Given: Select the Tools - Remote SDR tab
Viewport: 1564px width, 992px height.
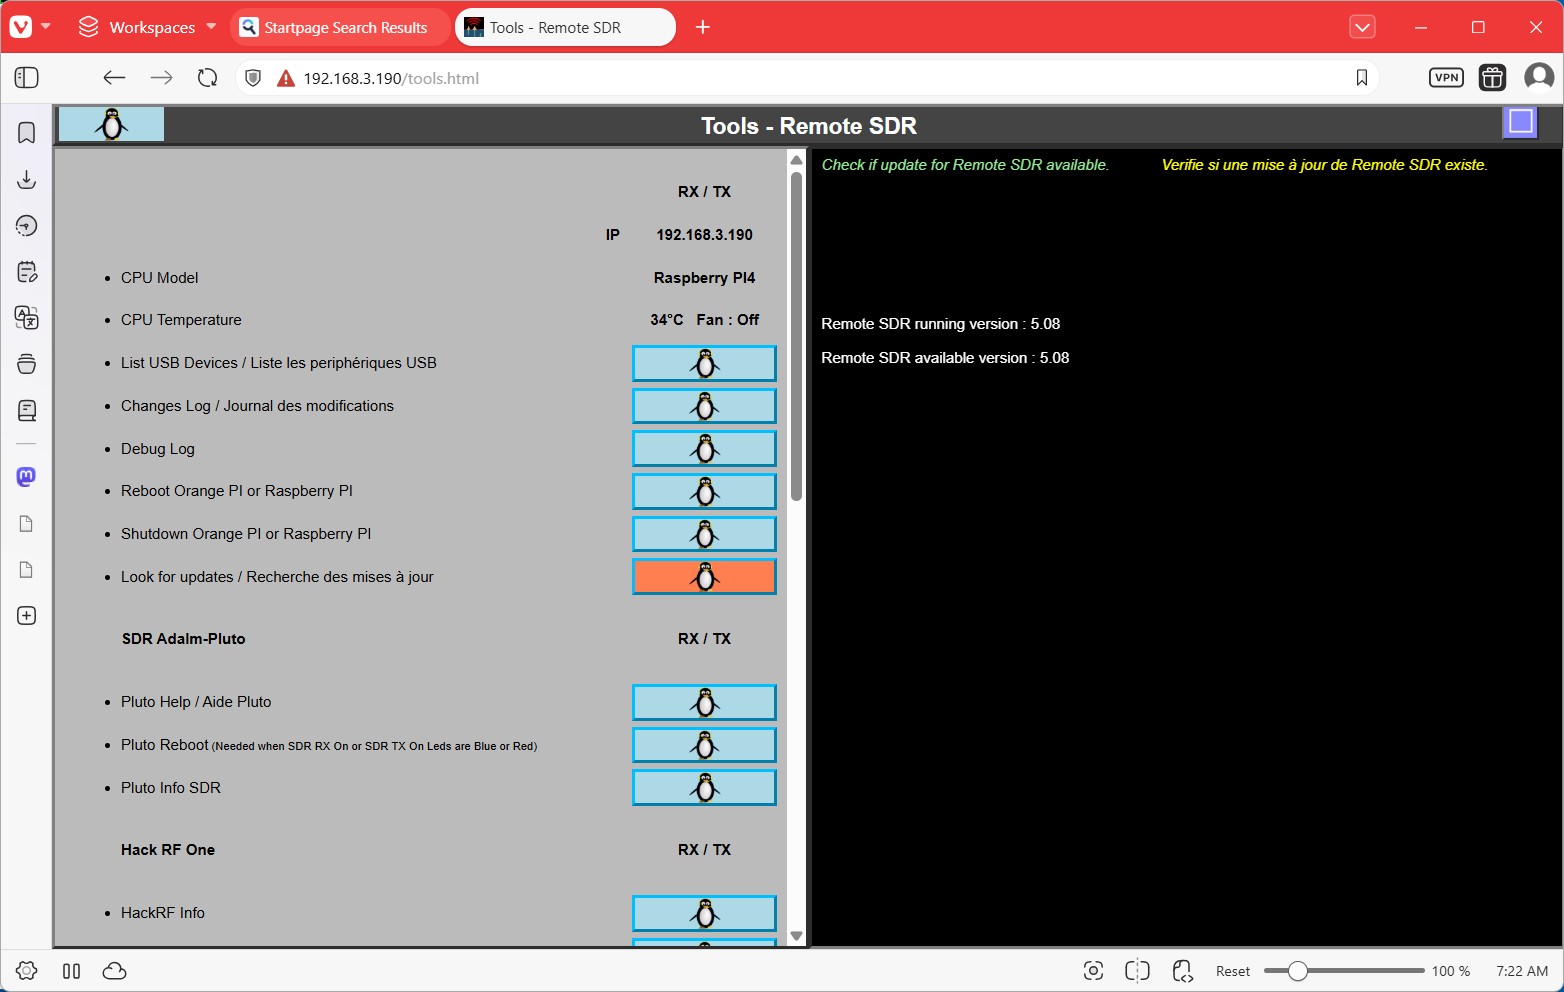Looking at the screenshot, I should (x=565, y=27).
